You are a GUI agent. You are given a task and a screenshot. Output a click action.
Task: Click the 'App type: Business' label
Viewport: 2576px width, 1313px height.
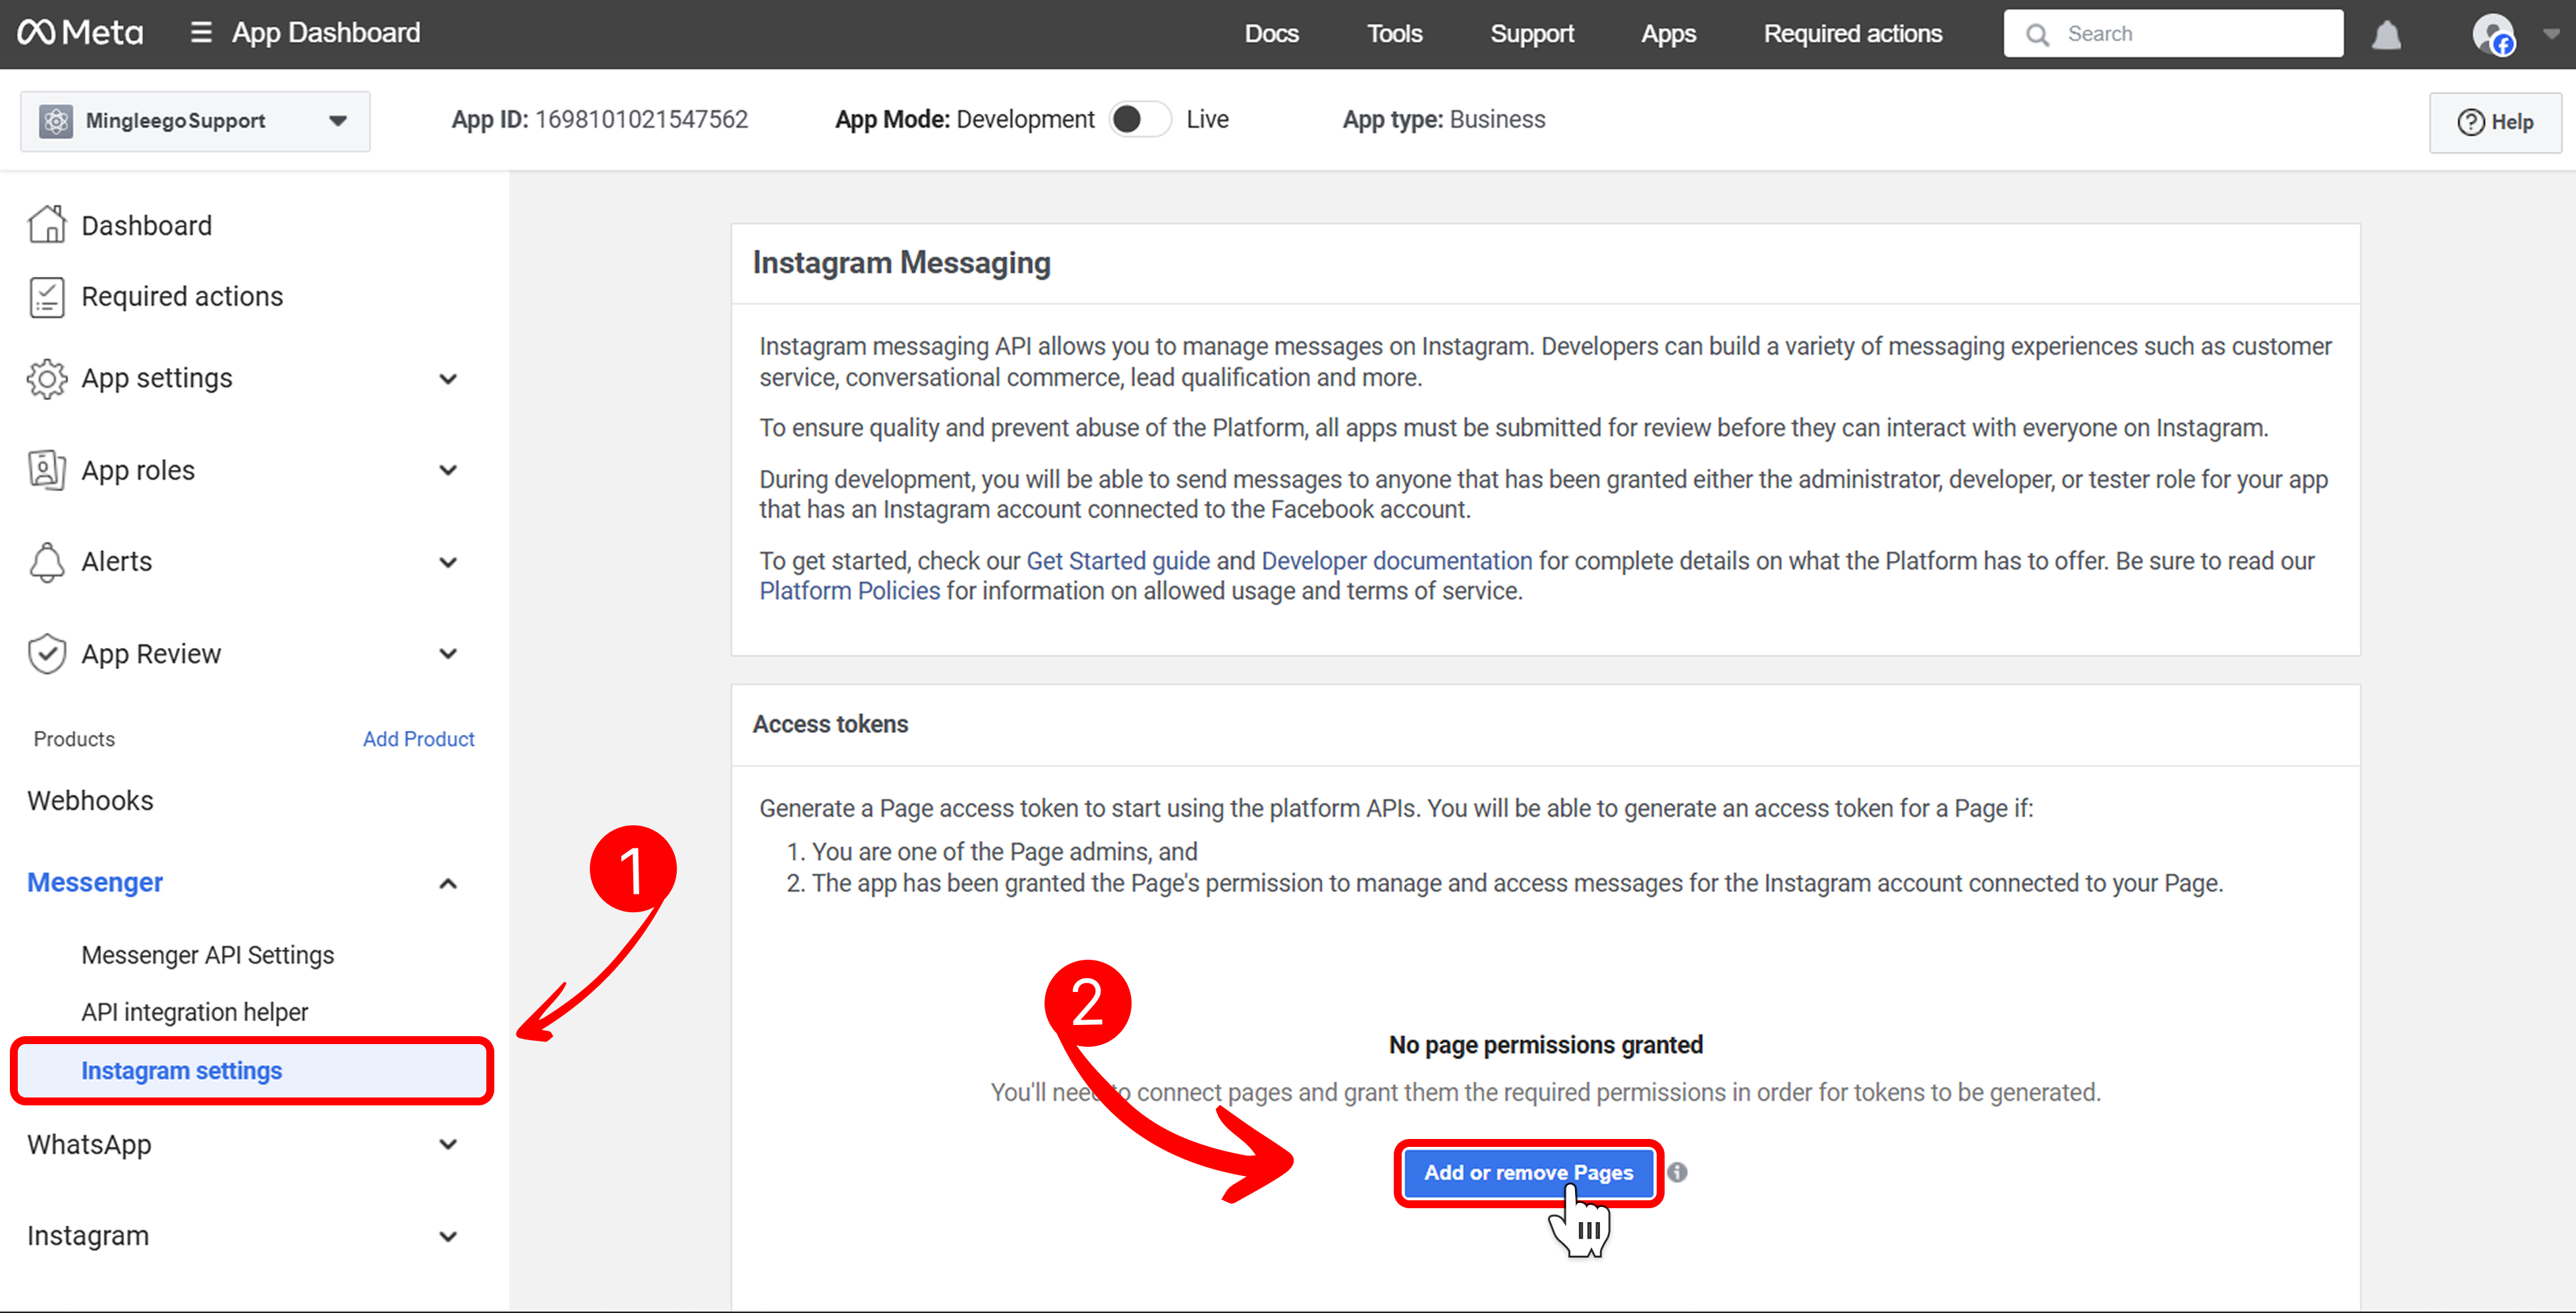coord(1443,120)
